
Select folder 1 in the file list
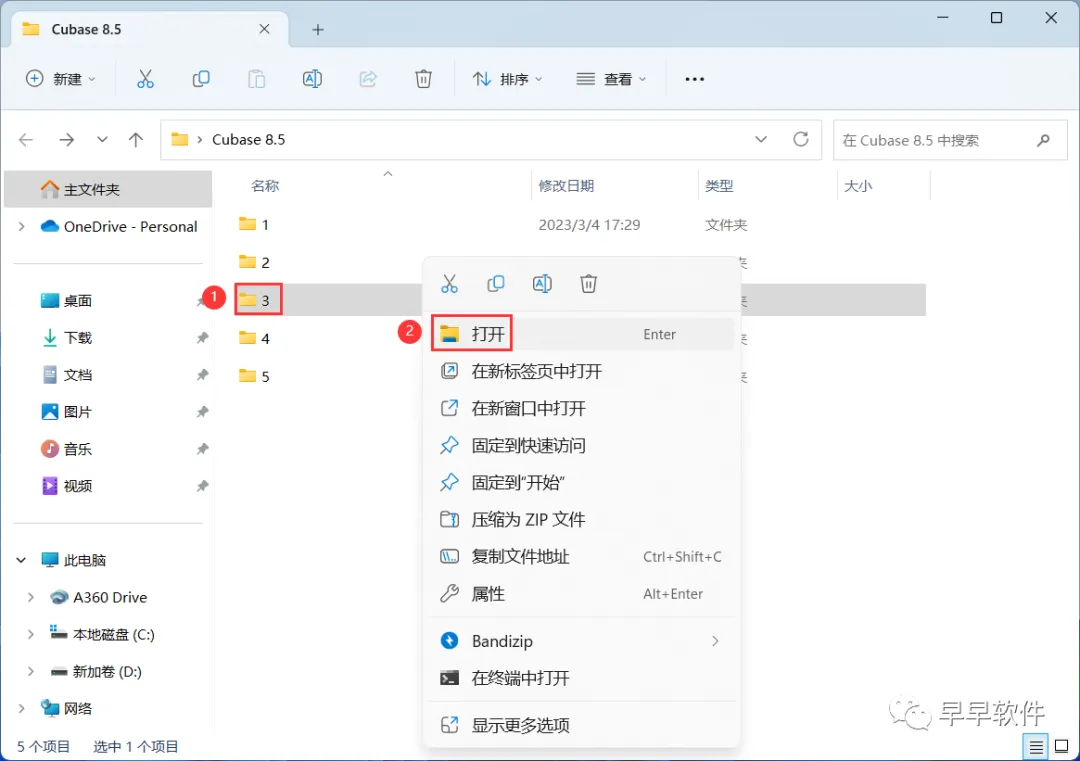pyautogui.click(x=580, y=225)
